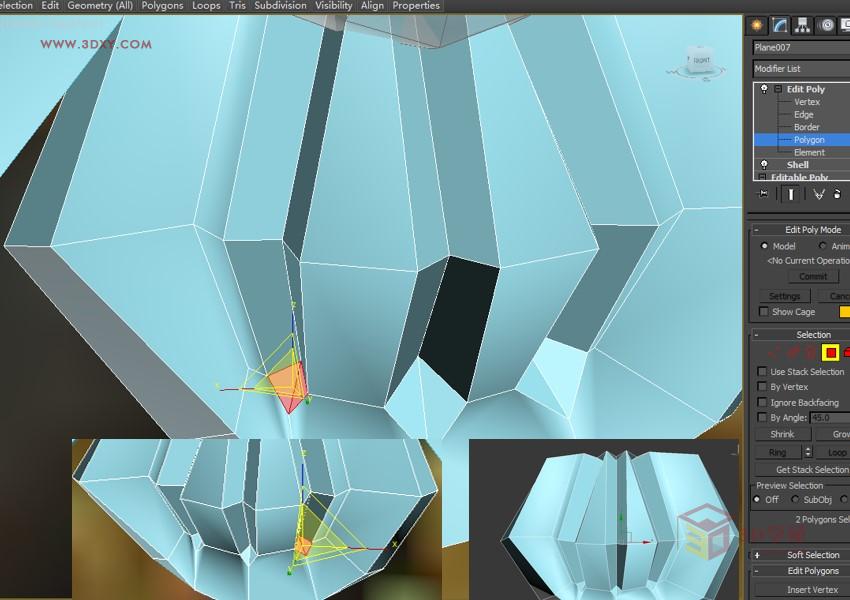850x600 pixels.
Task: Click the Show End Result icon
Action: pos(790,191)
